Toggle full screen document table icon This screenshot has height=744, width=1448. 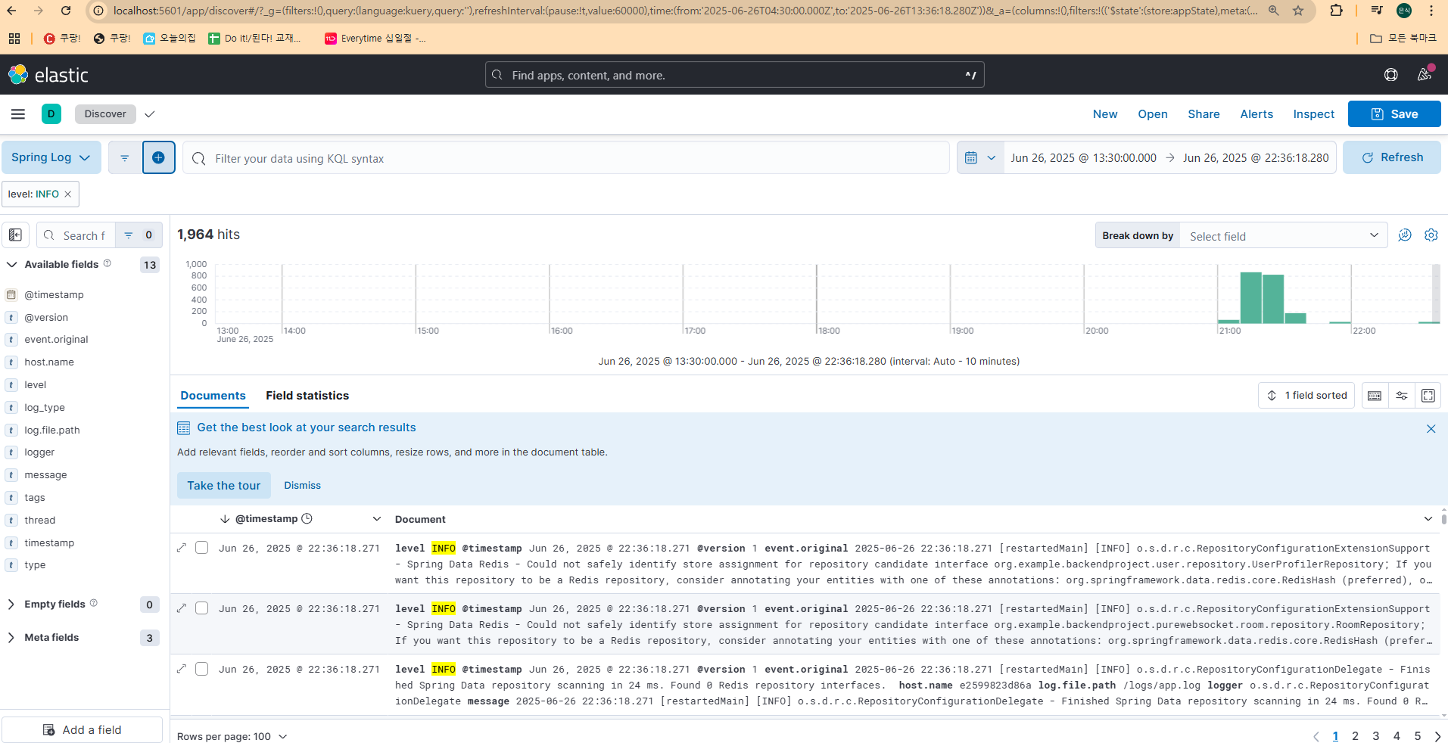click(x=1428, y=396)
